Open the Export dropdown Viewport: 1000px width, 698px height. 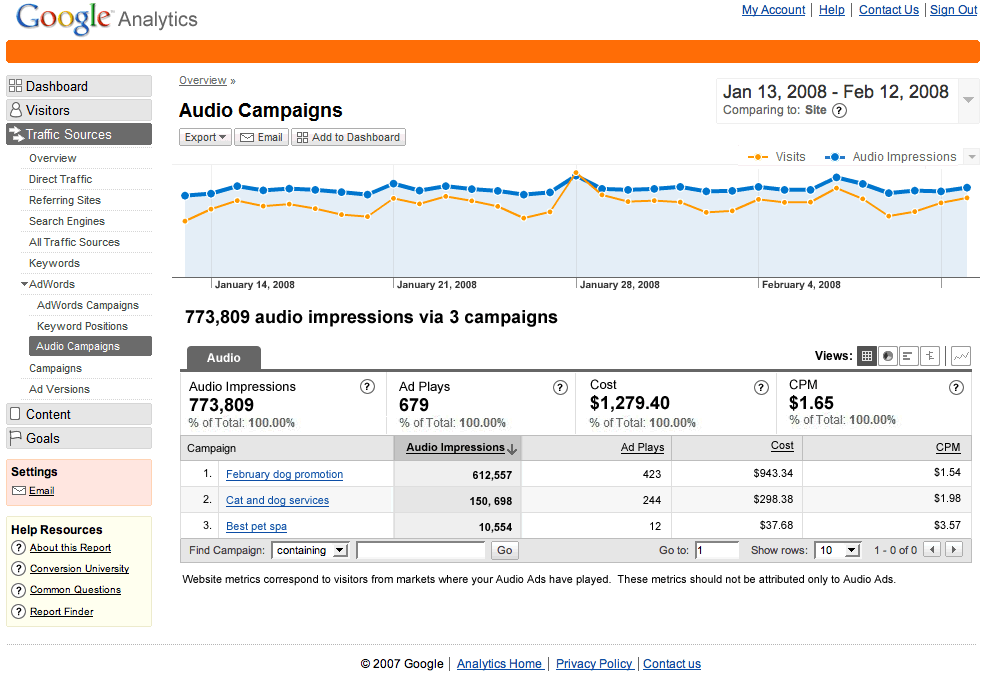205,137
